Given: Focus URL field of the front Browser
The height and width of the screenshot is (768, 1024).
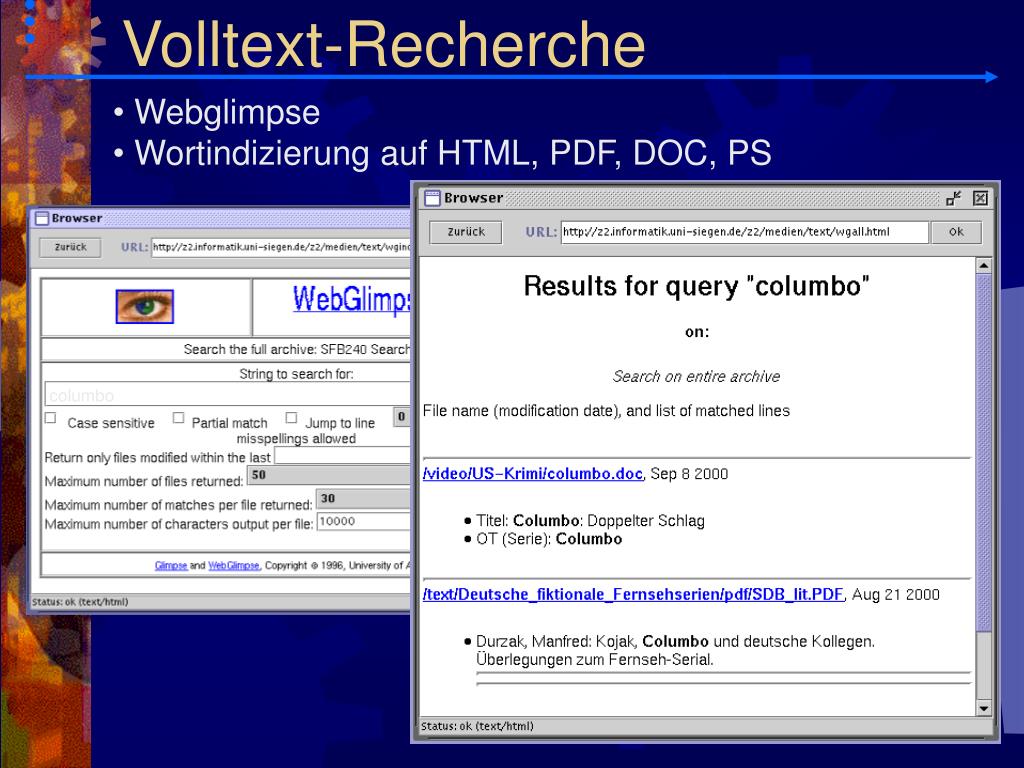Looking at the screenshot, I should click(744, 232).
